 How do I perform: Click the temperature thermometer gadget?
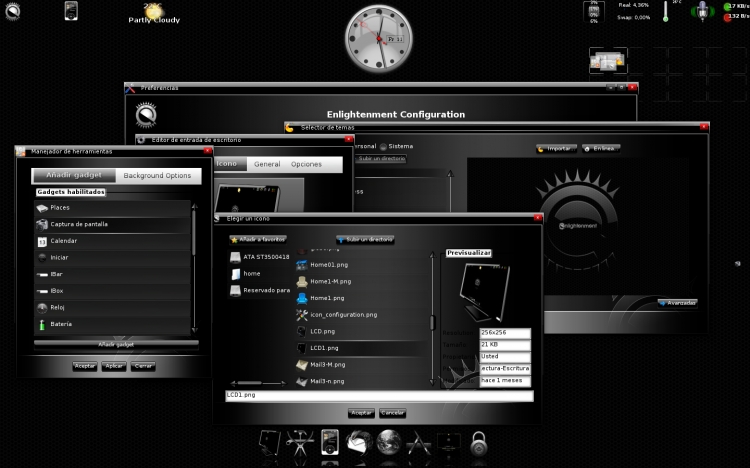coord(665,11)
